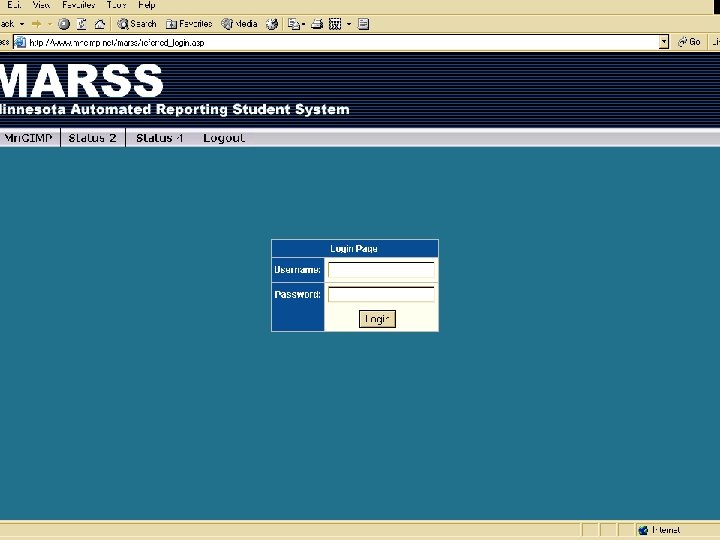Open the Favorites menu
This screenshot has height=540, width=720.
pyautogui.click(x=79, y=5)
